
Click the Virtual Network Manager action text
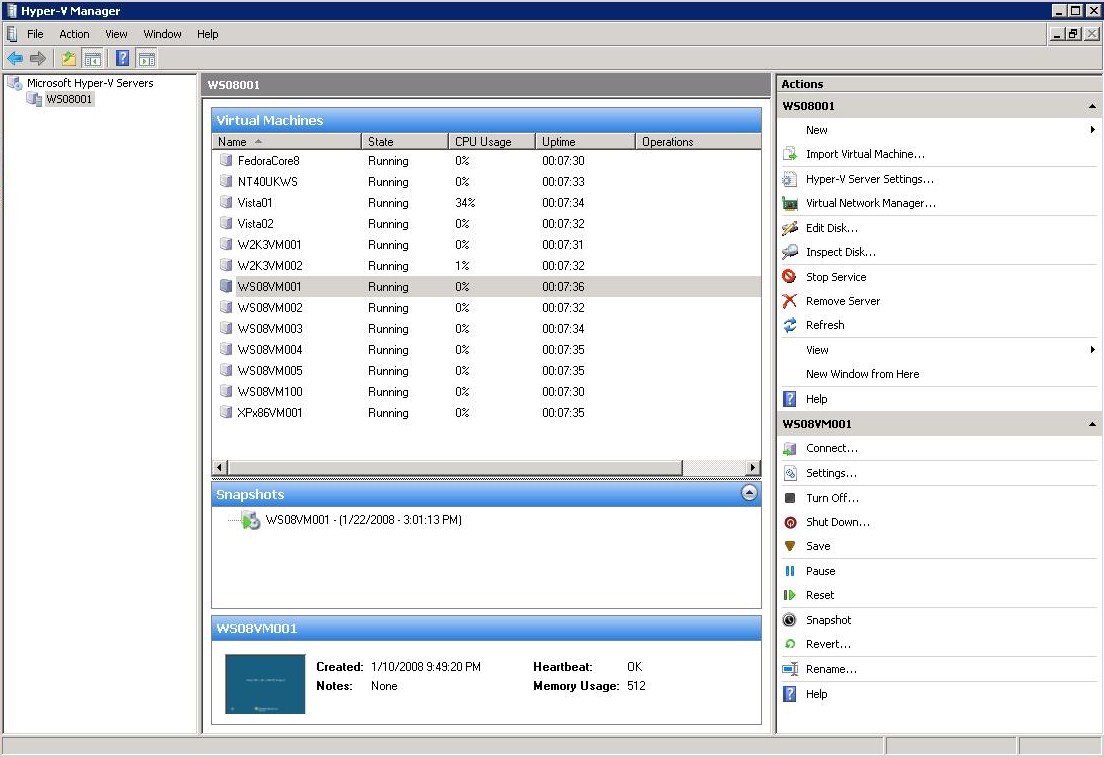[x=871, y=204]
